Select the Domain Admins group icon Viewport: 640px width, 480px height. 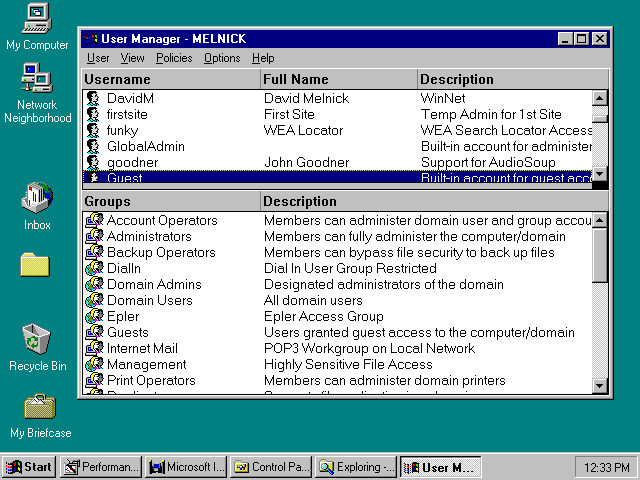point(94,284)
